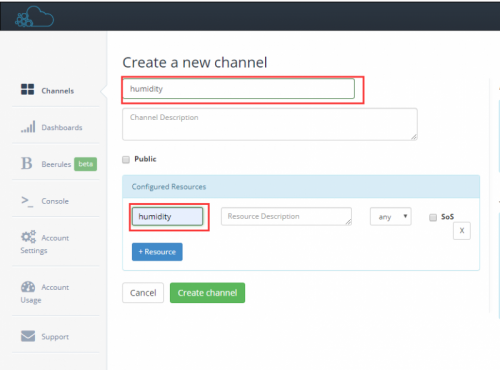Open Channels via its grid icon
The width and height of the screenshot is (500, 370).
[x=27, y=89]
